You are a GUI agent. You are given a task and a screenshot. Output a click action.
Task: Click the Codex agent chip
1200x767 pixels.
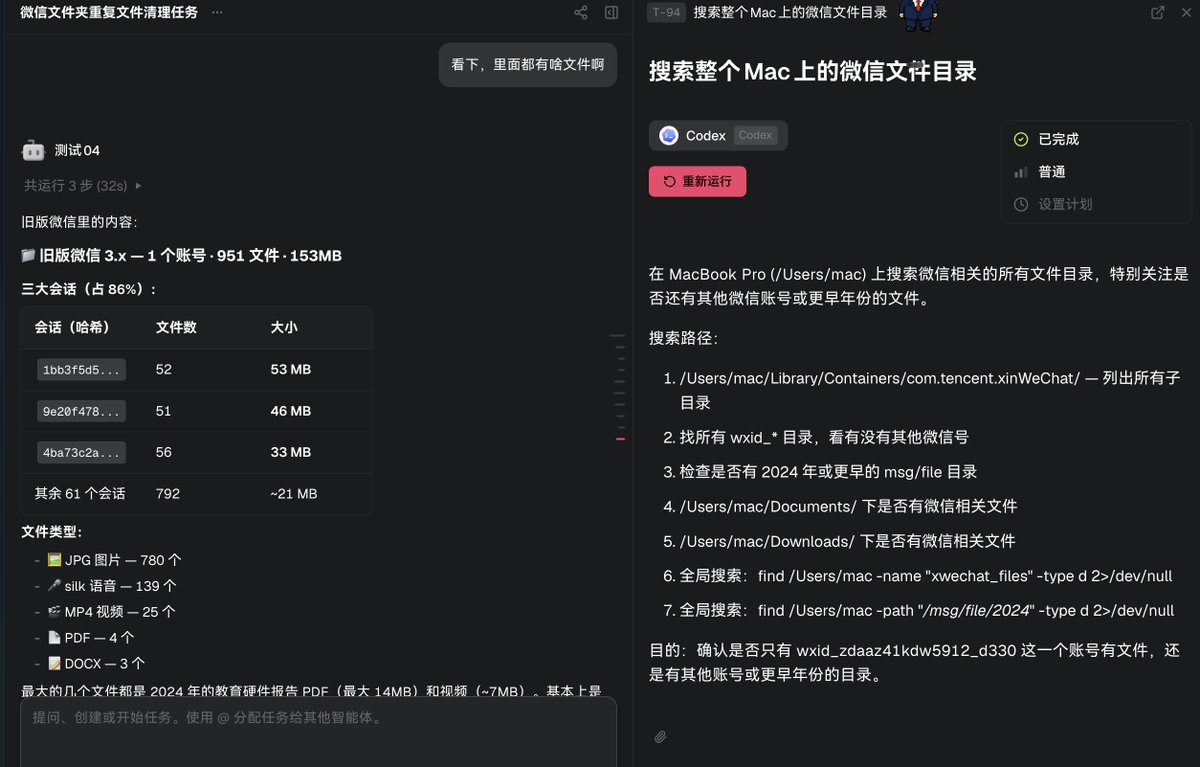click(718, 135)
